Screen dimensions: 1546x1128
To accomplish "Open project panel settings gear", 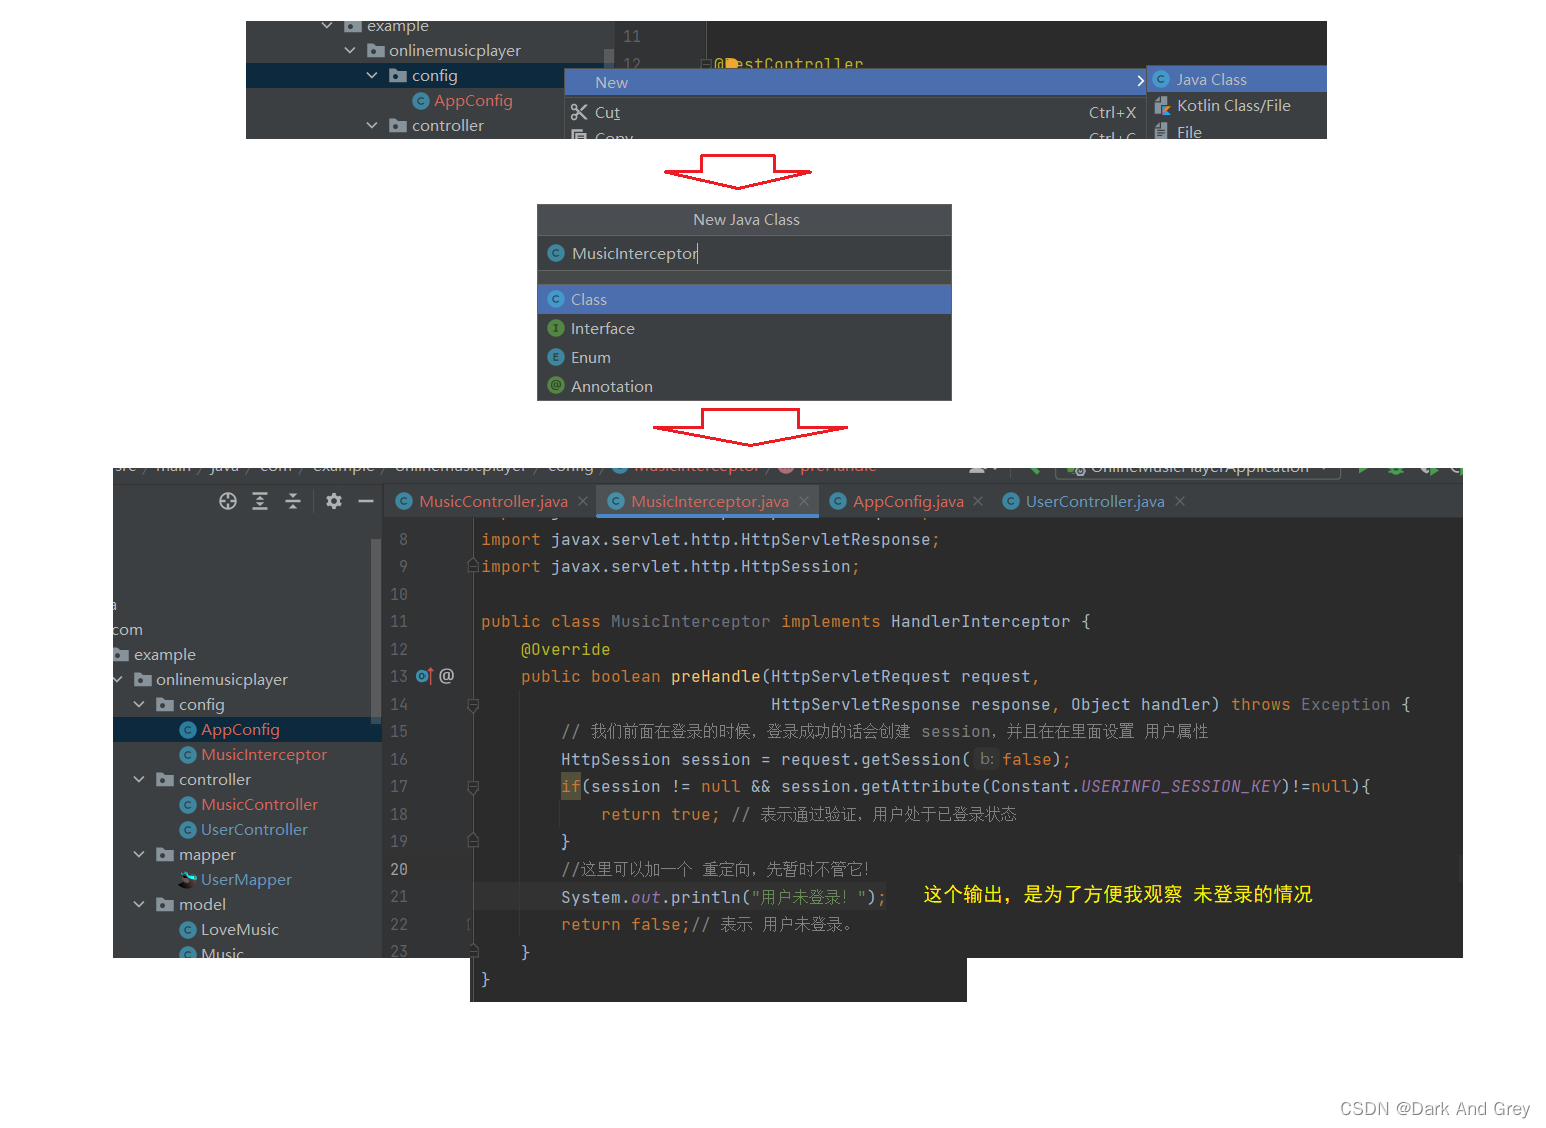I will point(334,501).
